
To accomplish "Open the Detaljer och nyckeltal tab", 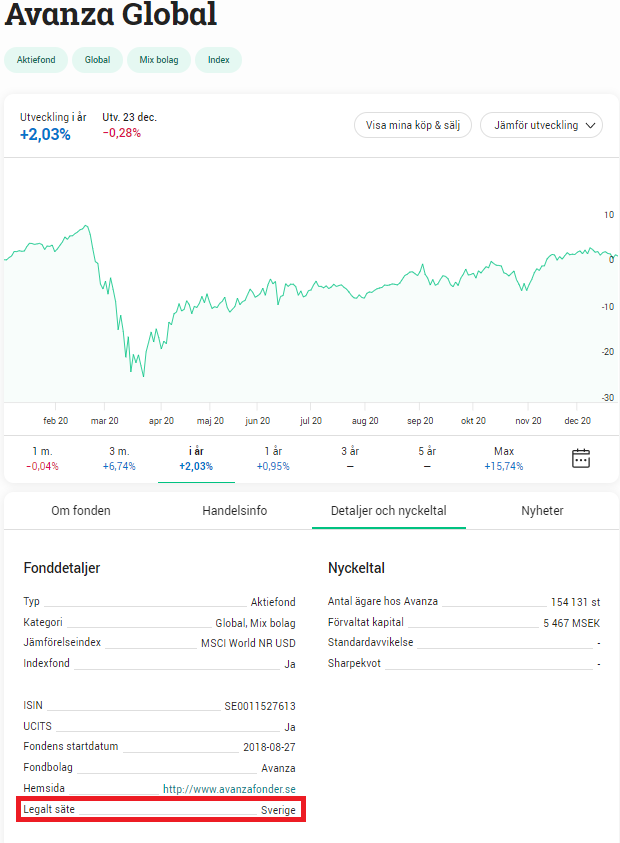I will click(x=389, y=511).
